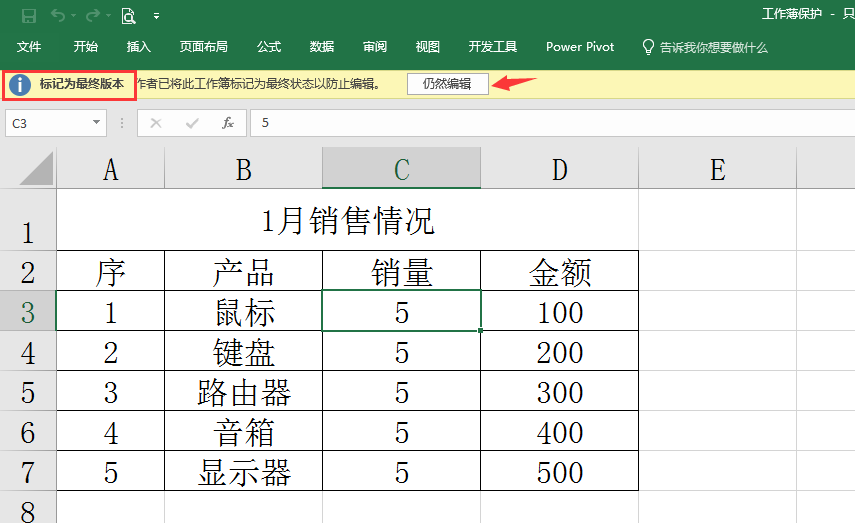Open the 文件 menu tab
855x523 pixels.
click(x=29, y=47)
